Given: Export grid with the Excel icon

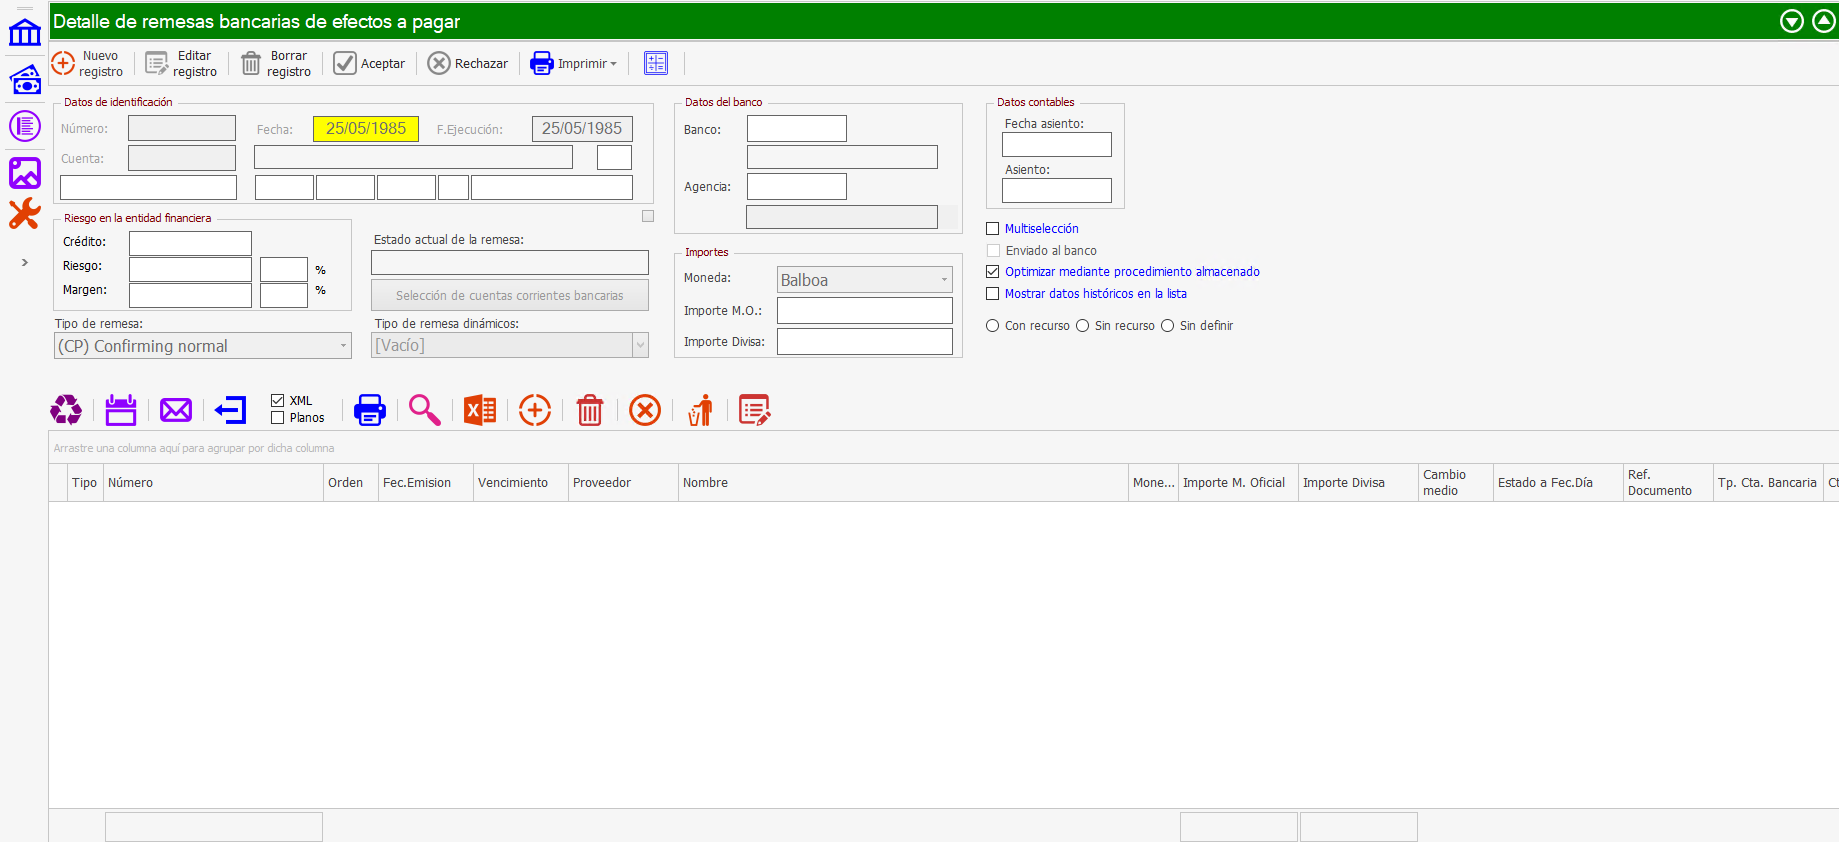Looking at the screenshot, I should (x=480, y=410).
